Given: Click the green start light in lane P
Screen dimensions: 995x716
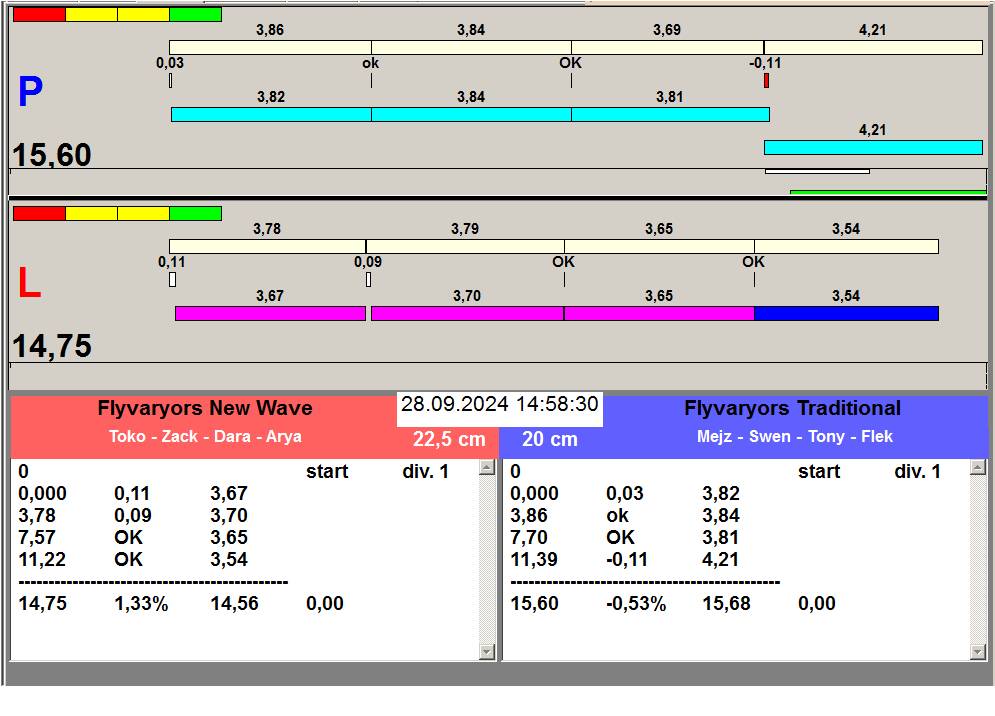Looking at the screenshot, I should [x=195, y=15].
